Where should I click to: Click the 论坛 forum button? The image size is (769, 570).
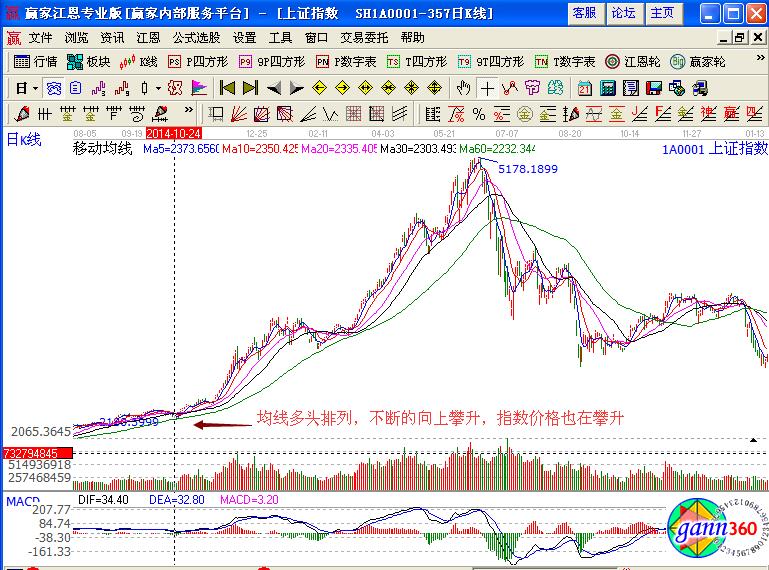tap(622, 13)
